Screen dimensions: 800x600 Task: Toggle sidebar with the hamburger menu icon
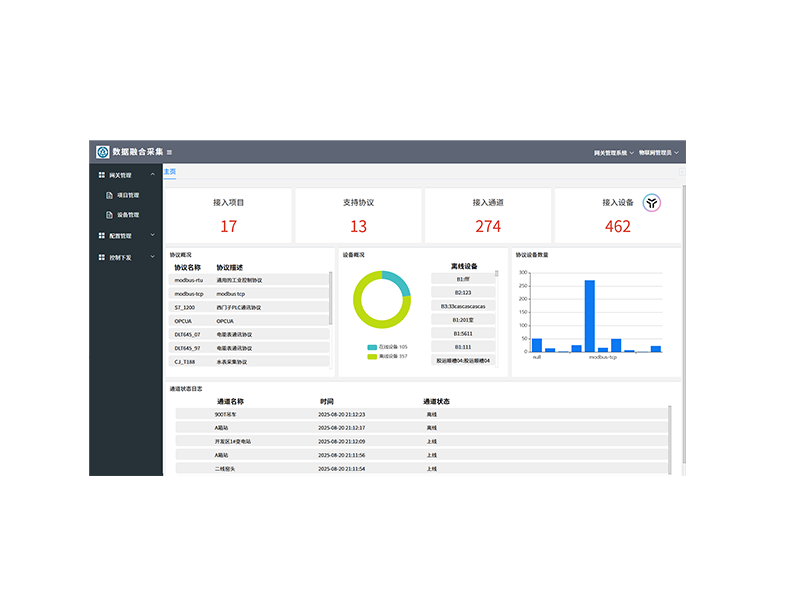pyautogui.click(x=169, y=152)
